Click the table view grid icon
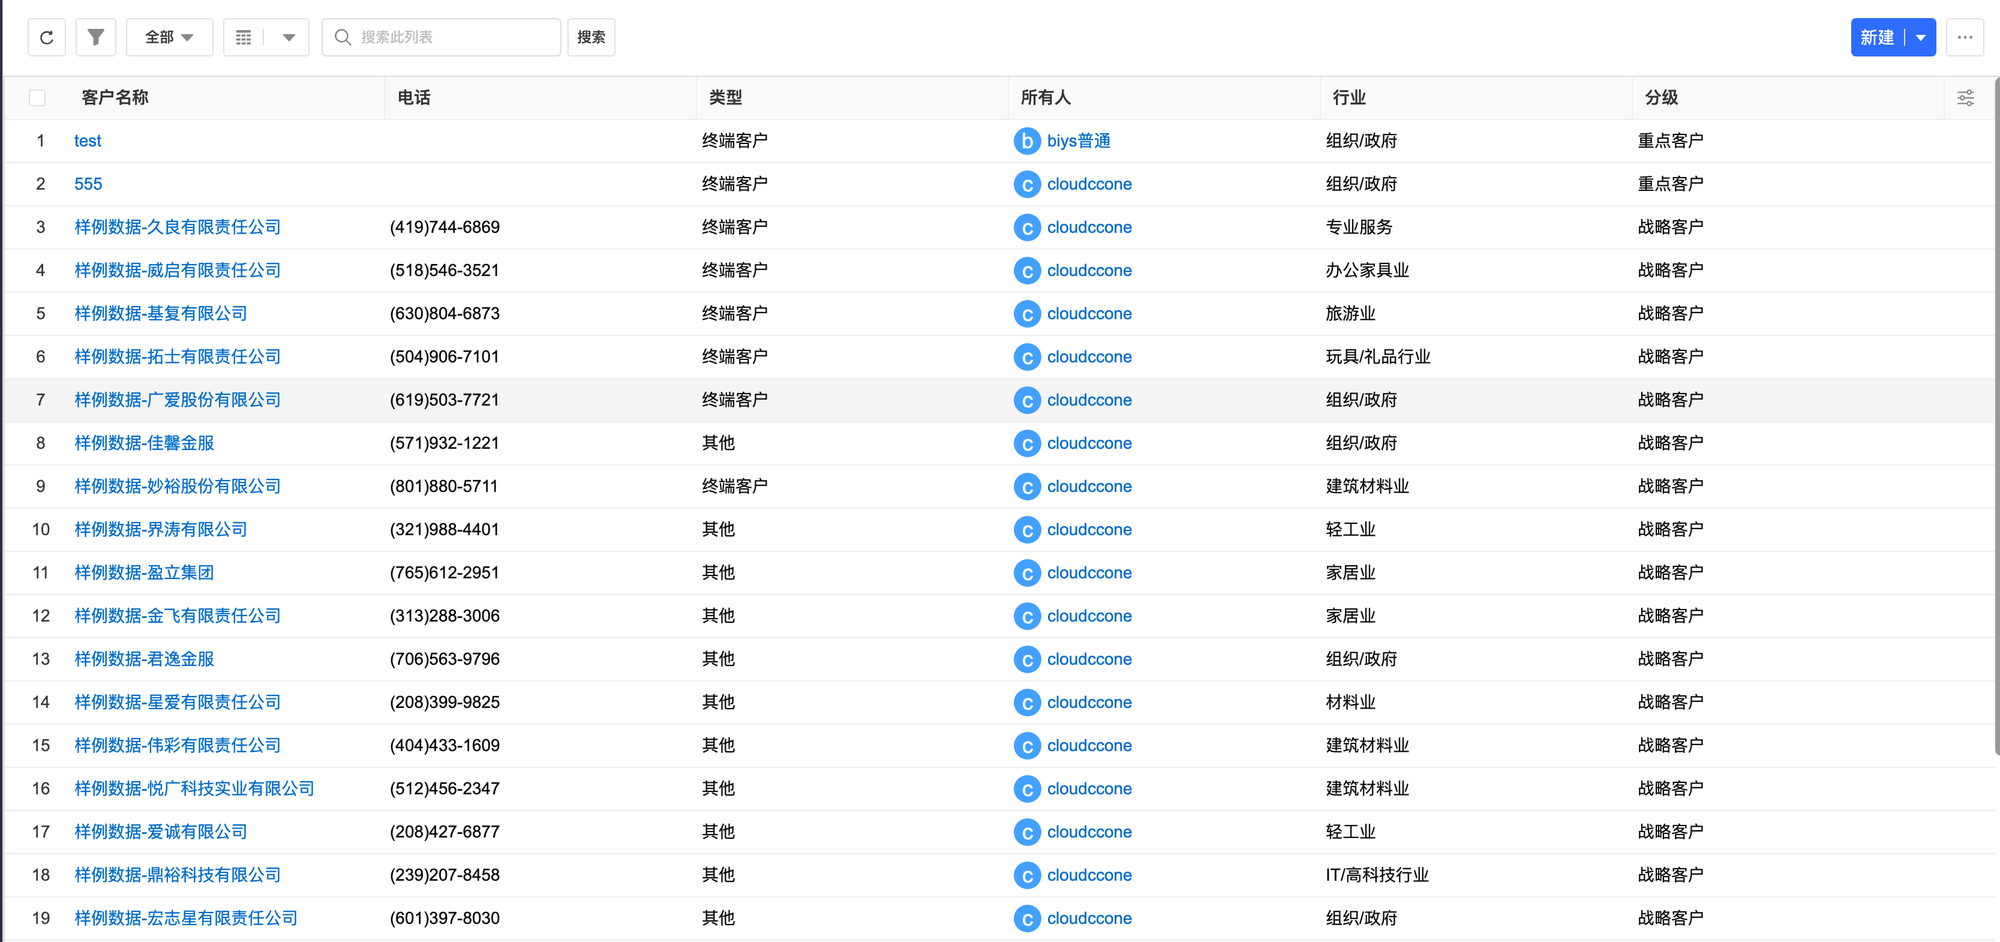Viewport: 2000px width, 942px height. 243,38
